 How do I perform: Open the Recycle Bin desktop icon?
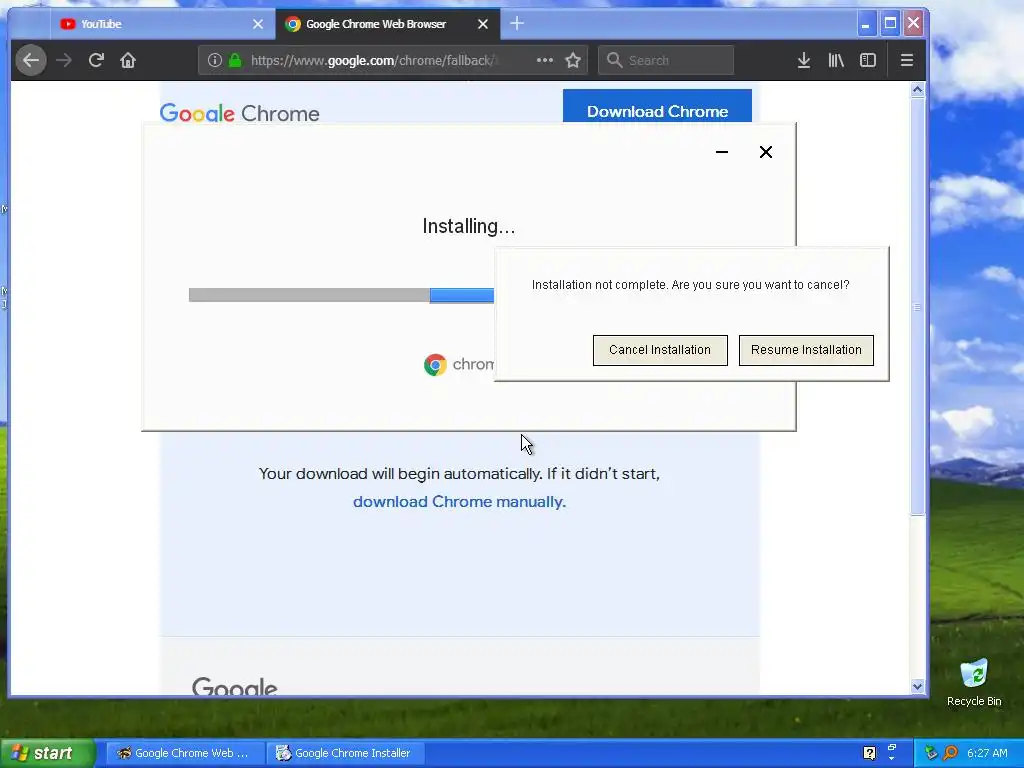coord(974,683)
